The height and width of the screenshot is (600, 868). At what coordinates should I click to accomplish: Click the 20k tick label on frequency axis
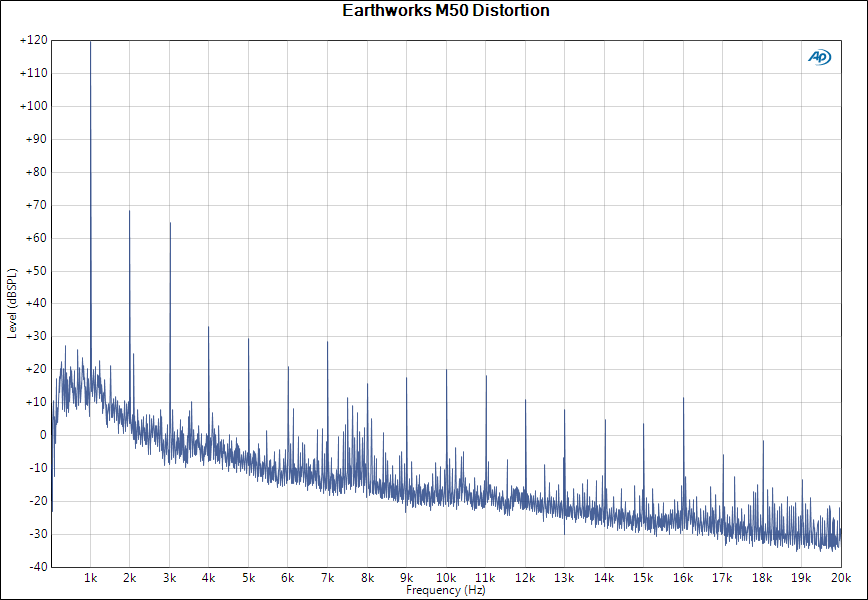pyautogui.click(x=840, y=578)
